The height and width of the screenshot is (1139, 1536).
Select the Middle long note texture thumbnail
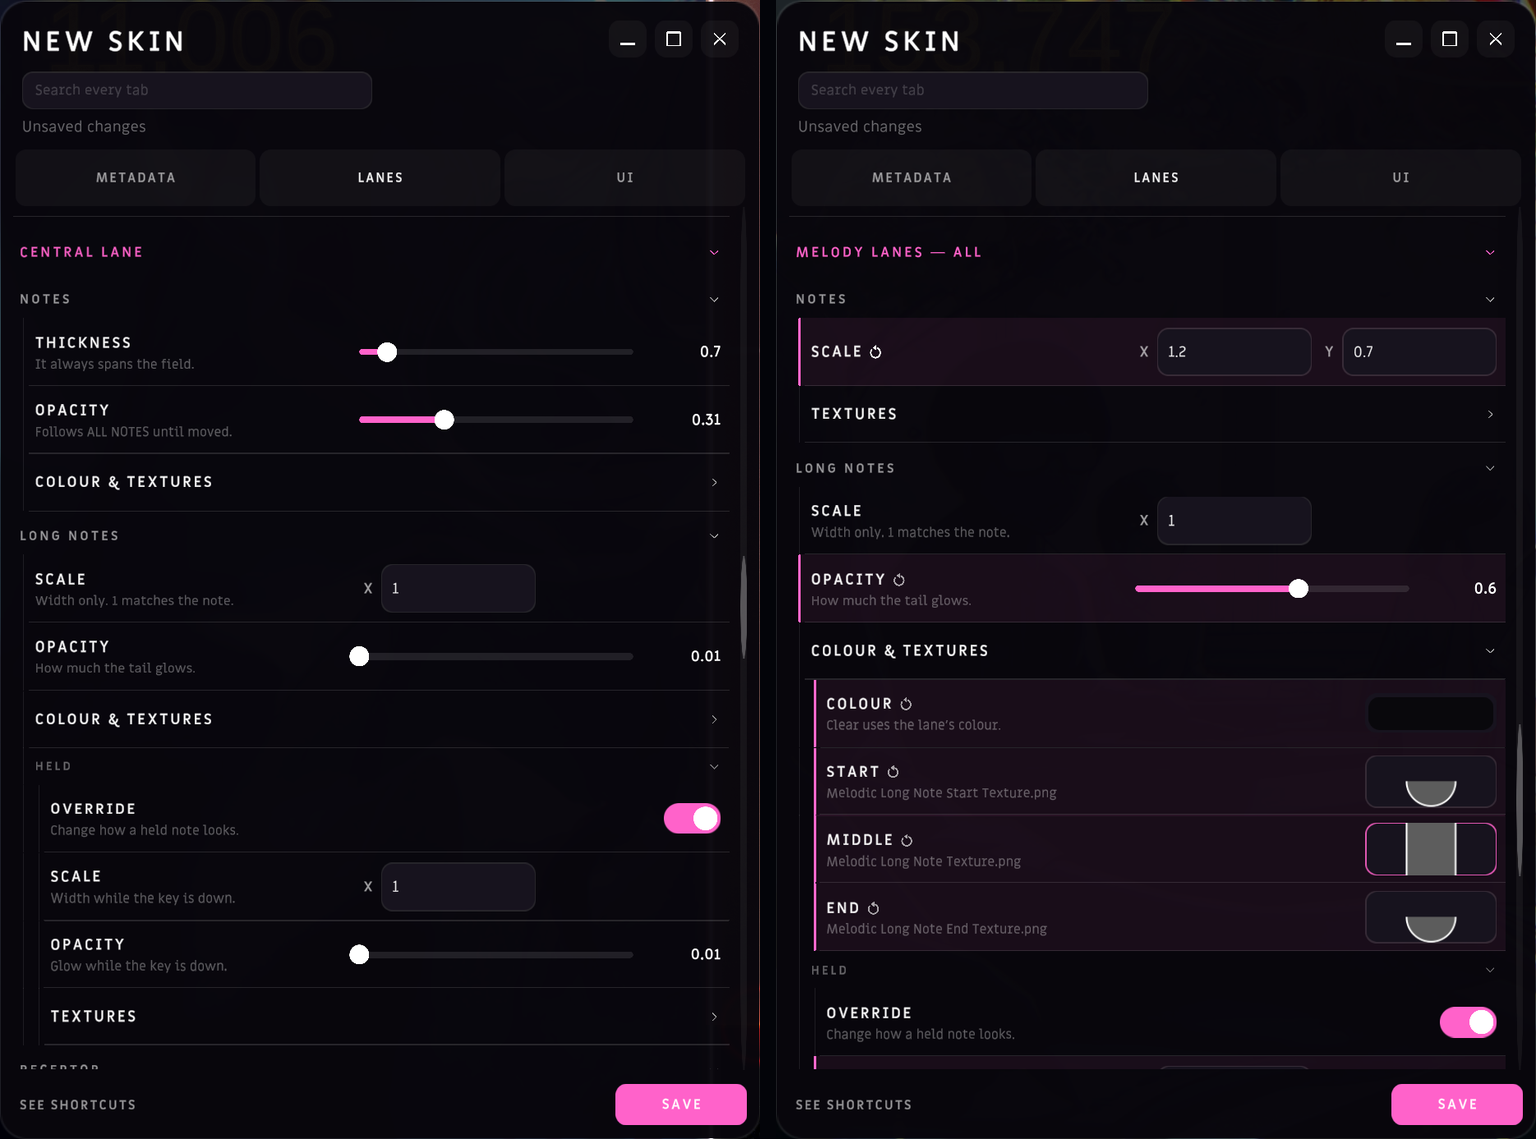click(1431, 849)
